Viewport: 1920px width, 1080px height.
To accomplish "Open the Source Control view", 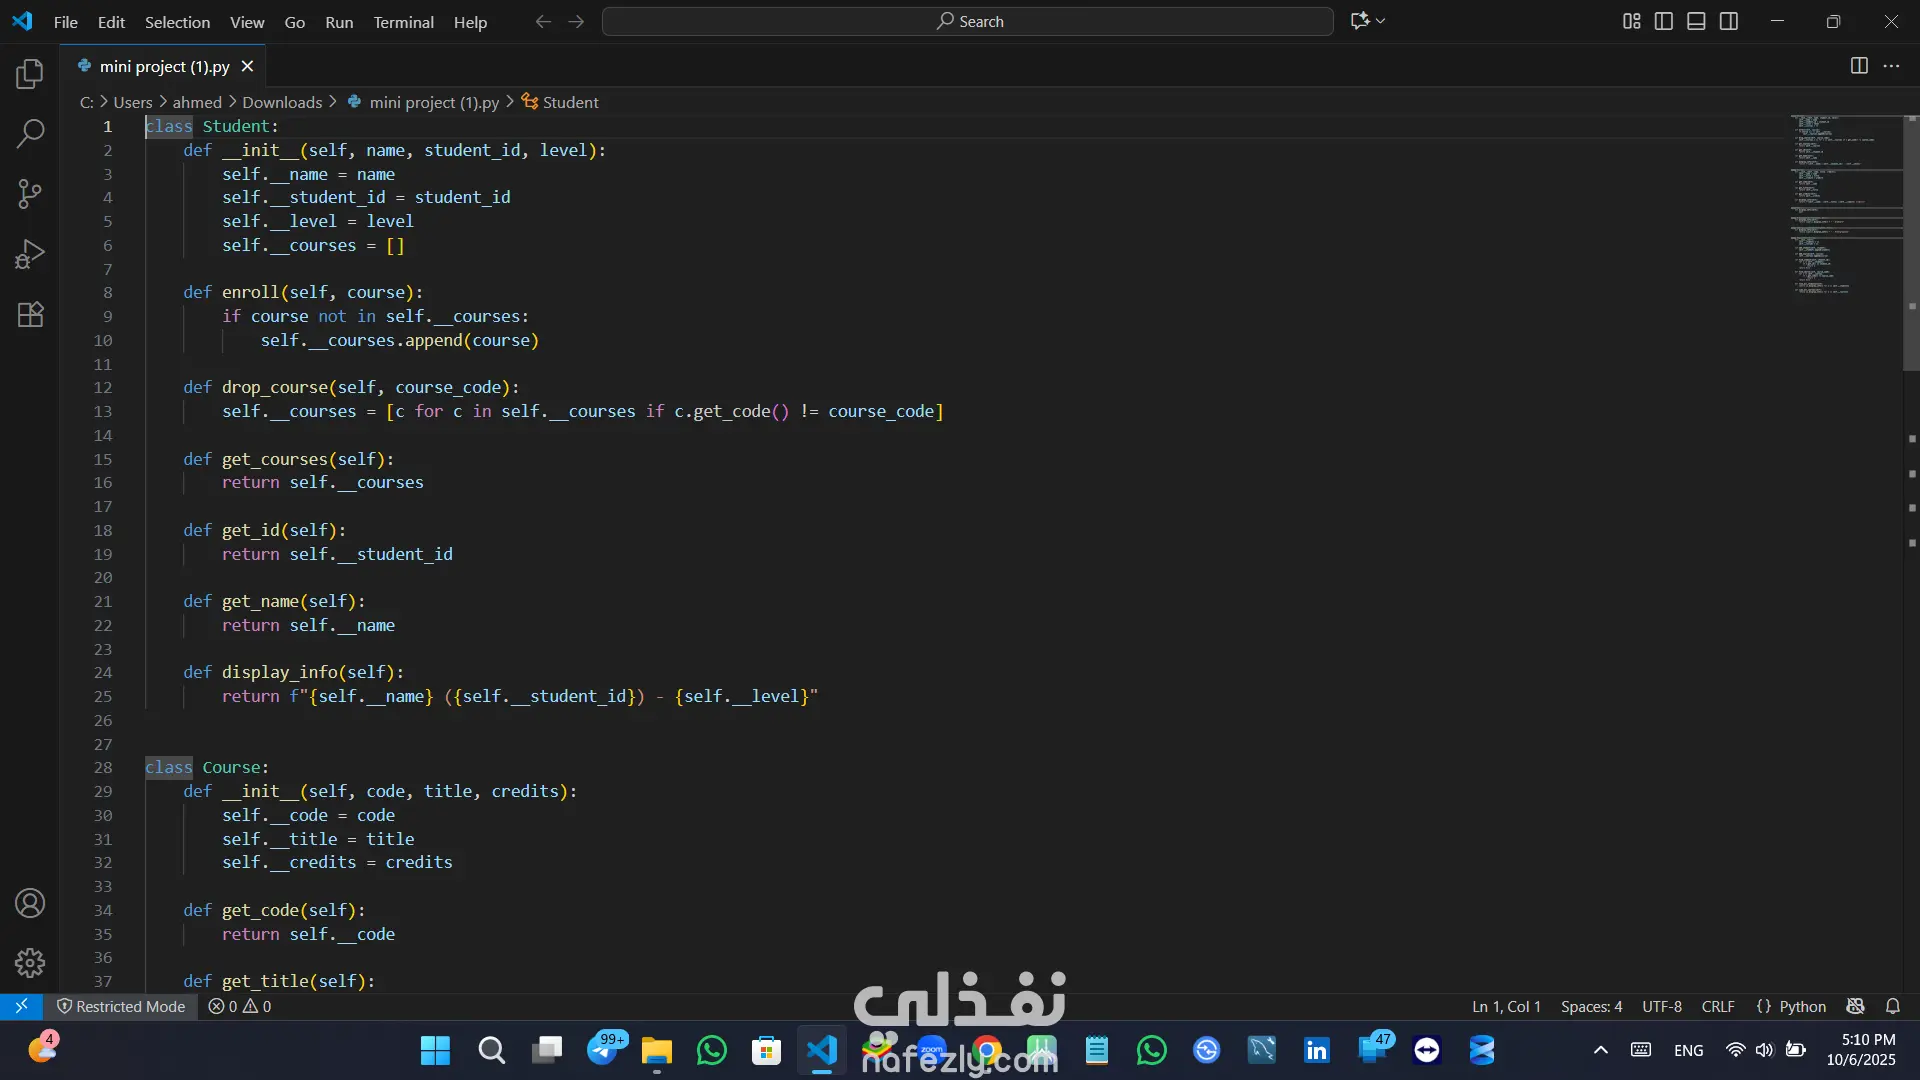I will click(x=30, y=194).
